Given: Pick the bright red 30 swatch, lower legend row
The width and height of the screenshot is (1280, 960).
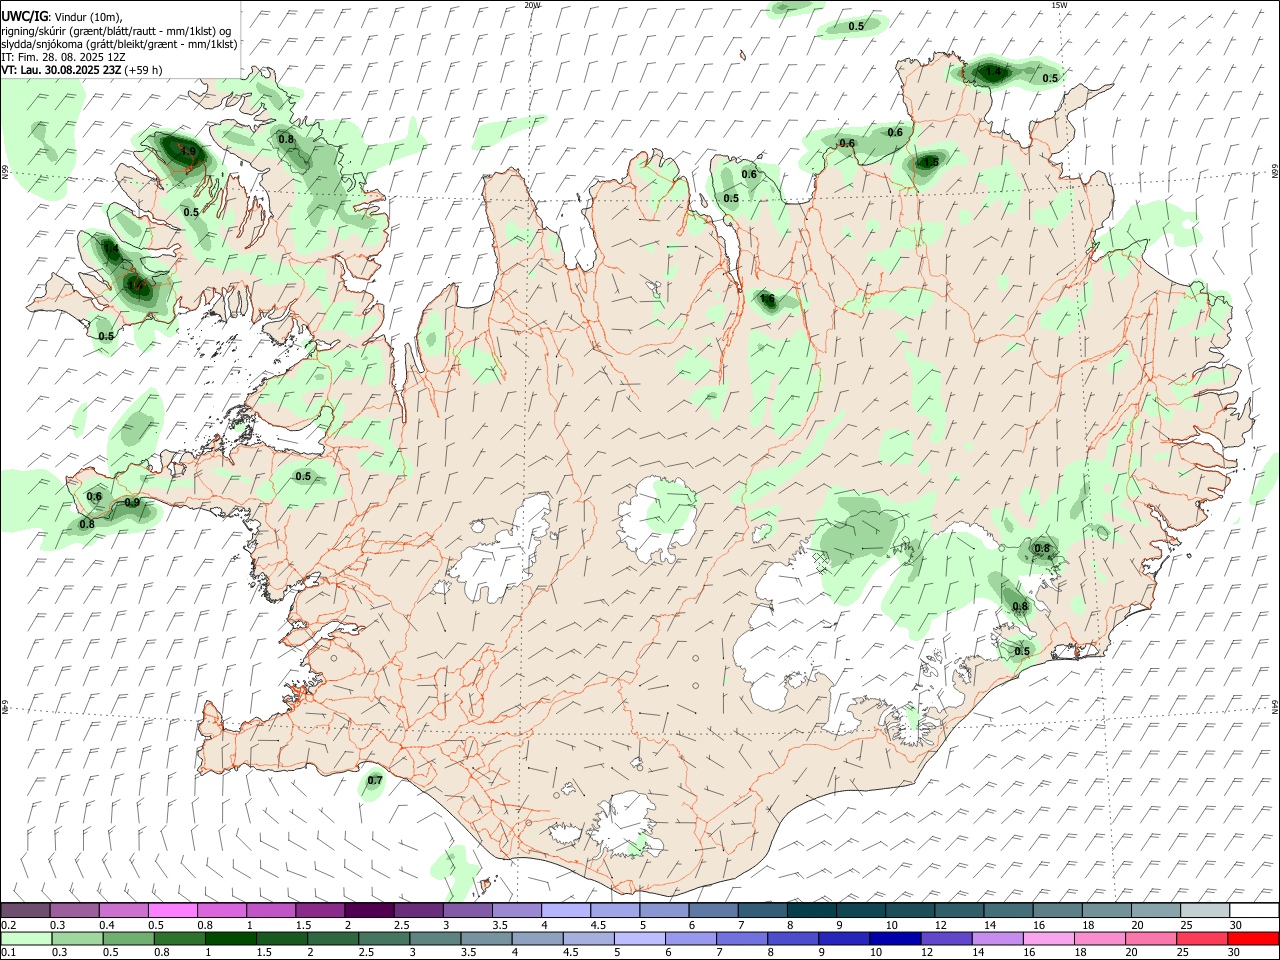Looking at the screenshot, I should [1253, 938].
